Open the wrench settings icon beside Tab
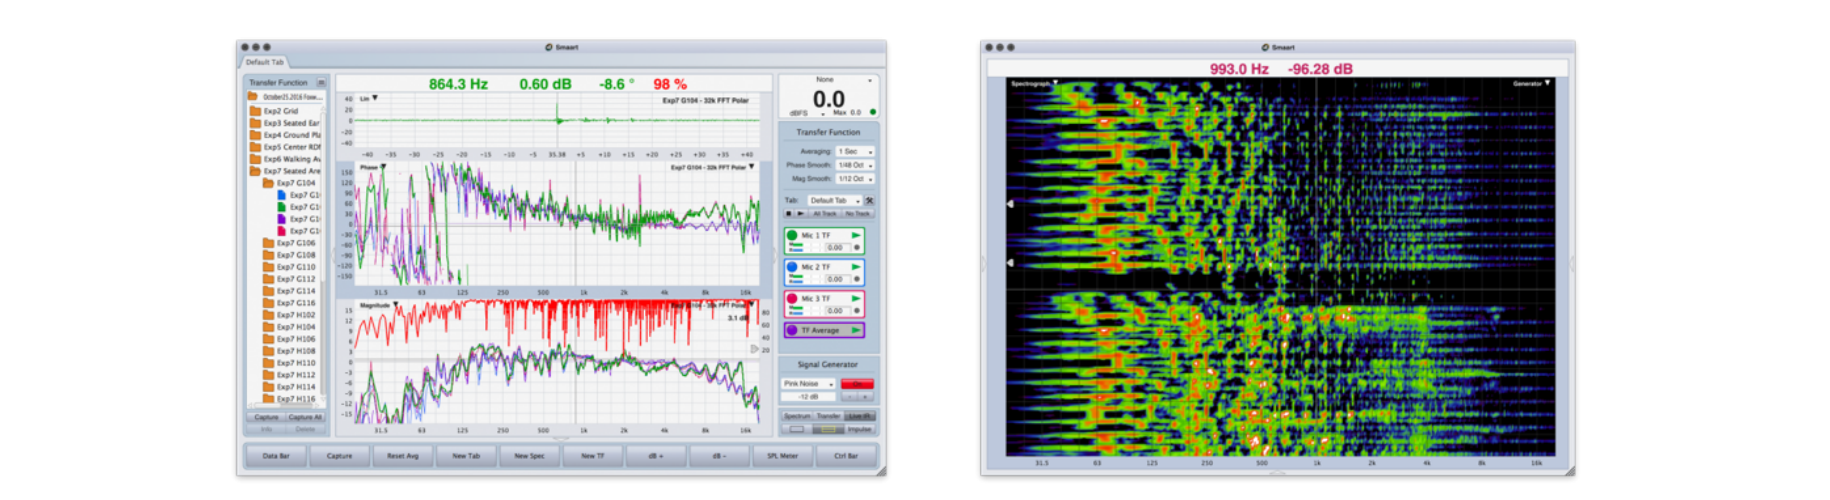This screenshot has height=500, width=1830. click(x=869, y=201)
